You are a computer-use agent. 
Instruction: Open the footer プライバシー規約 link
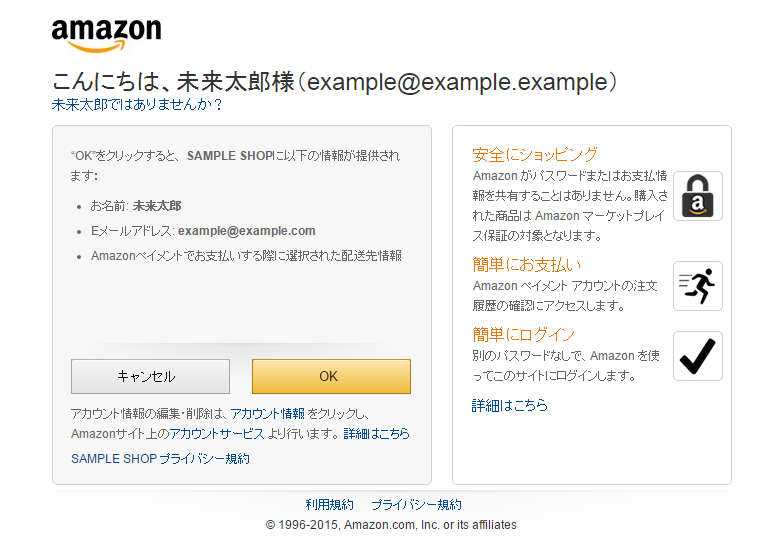click(x=416, y=505)
